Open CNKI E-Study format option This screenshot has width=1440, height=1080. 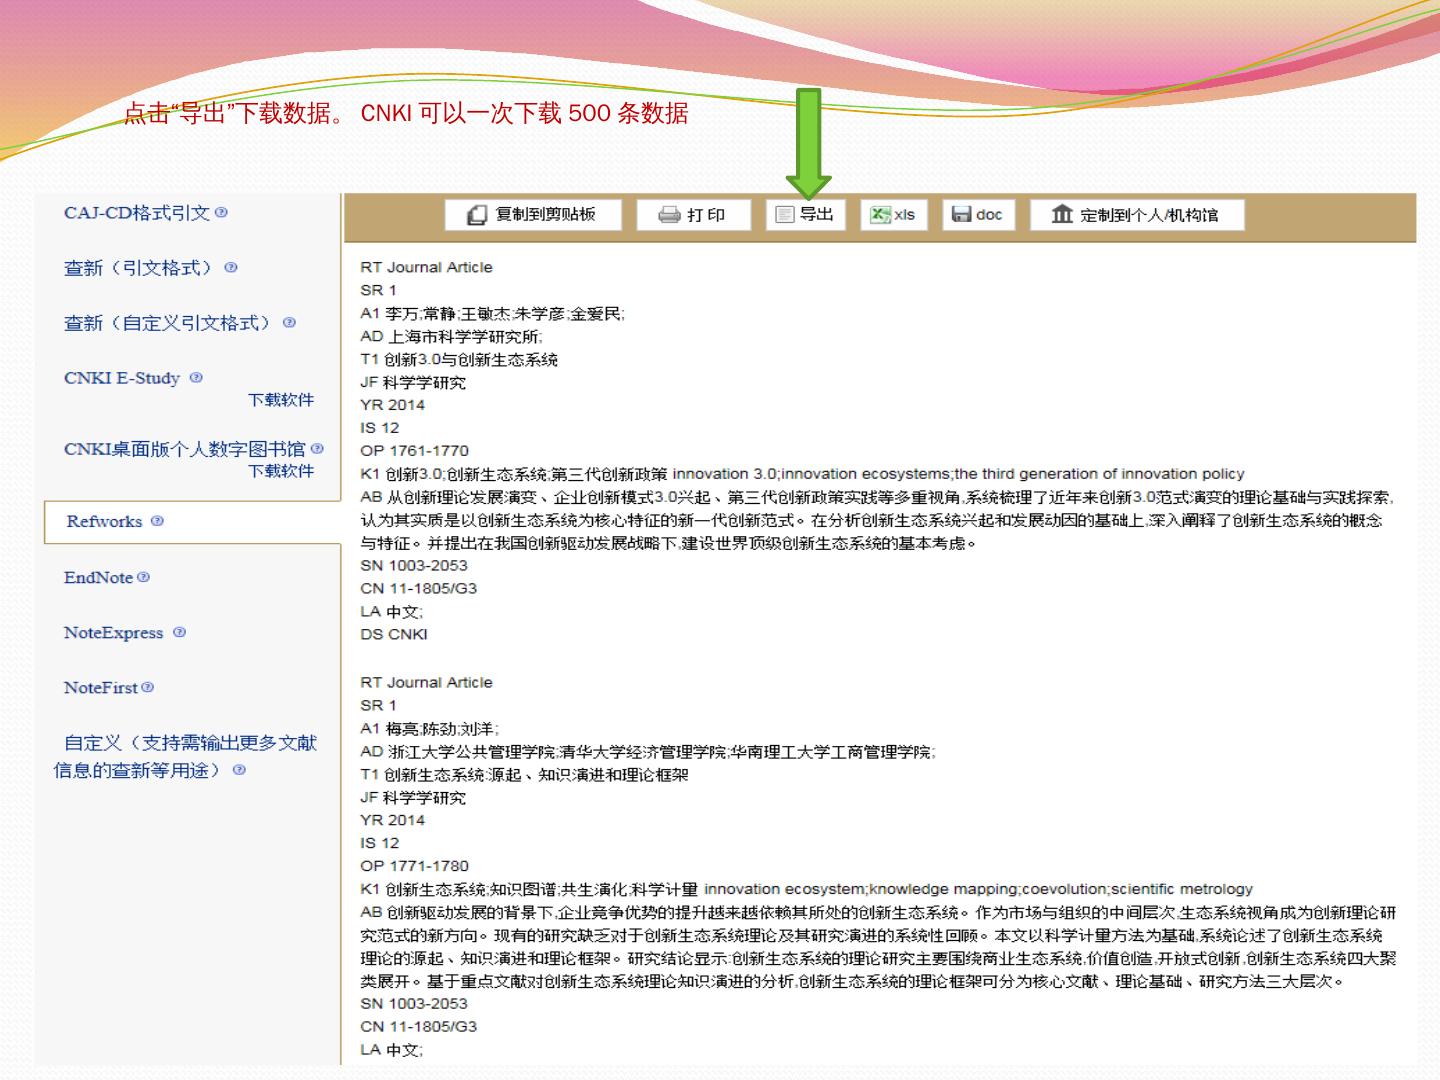122,378
